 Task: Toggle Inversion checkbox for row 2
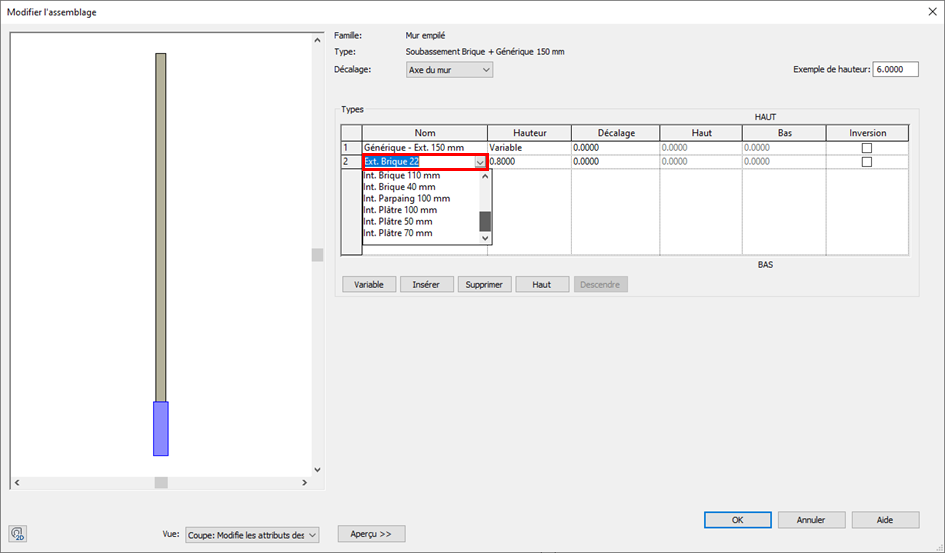click(867, 162)
